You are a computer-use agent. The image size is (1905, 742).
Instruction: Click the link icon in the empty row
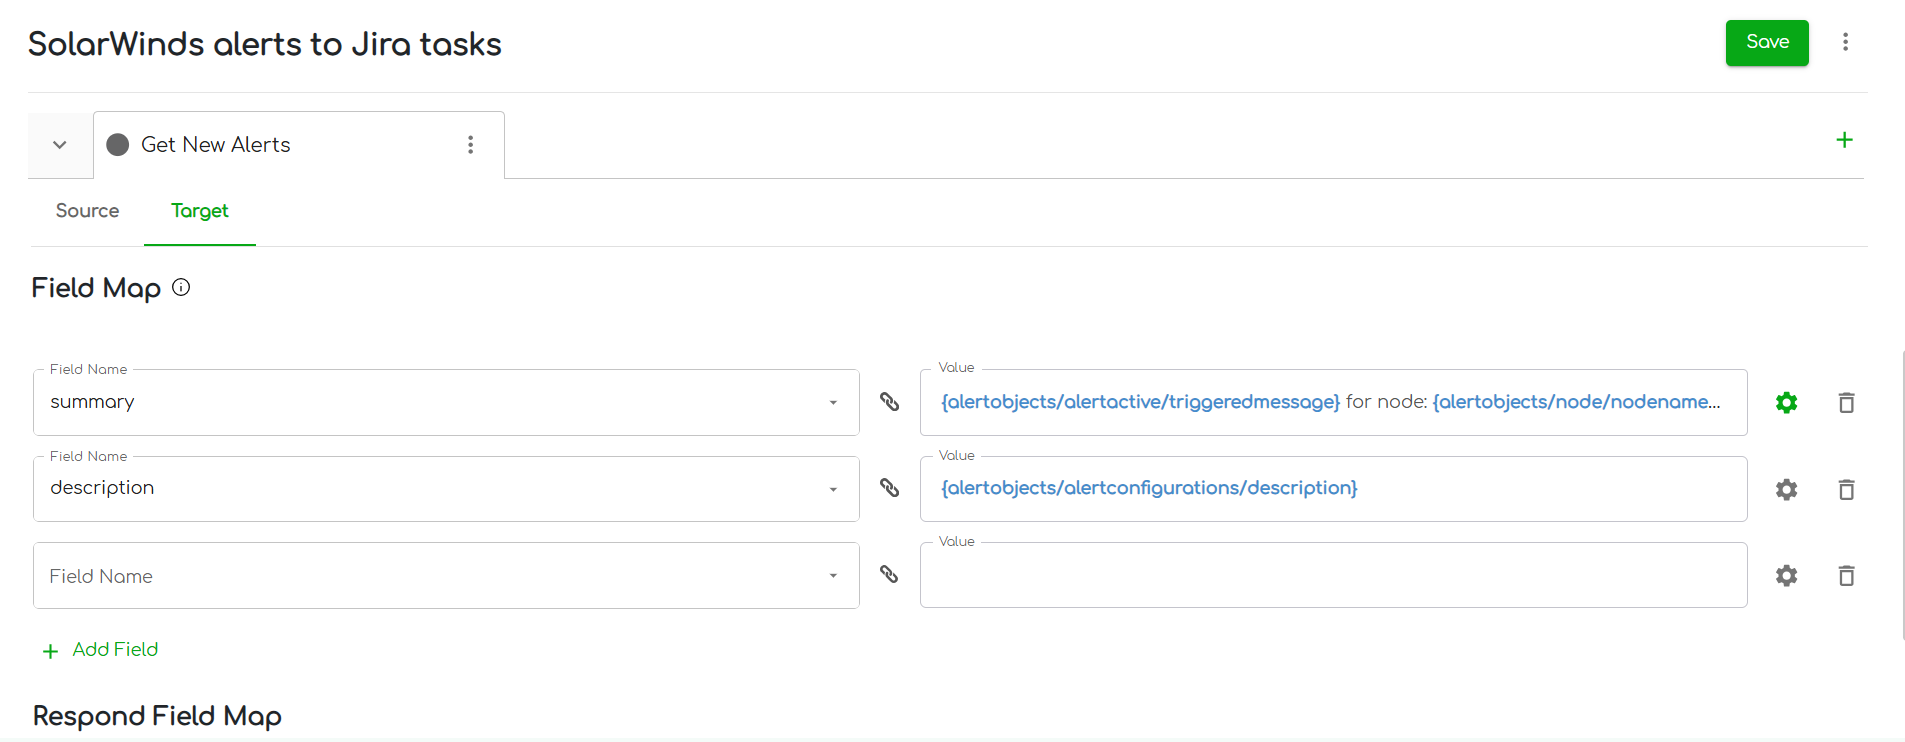(x=889, y=574)
